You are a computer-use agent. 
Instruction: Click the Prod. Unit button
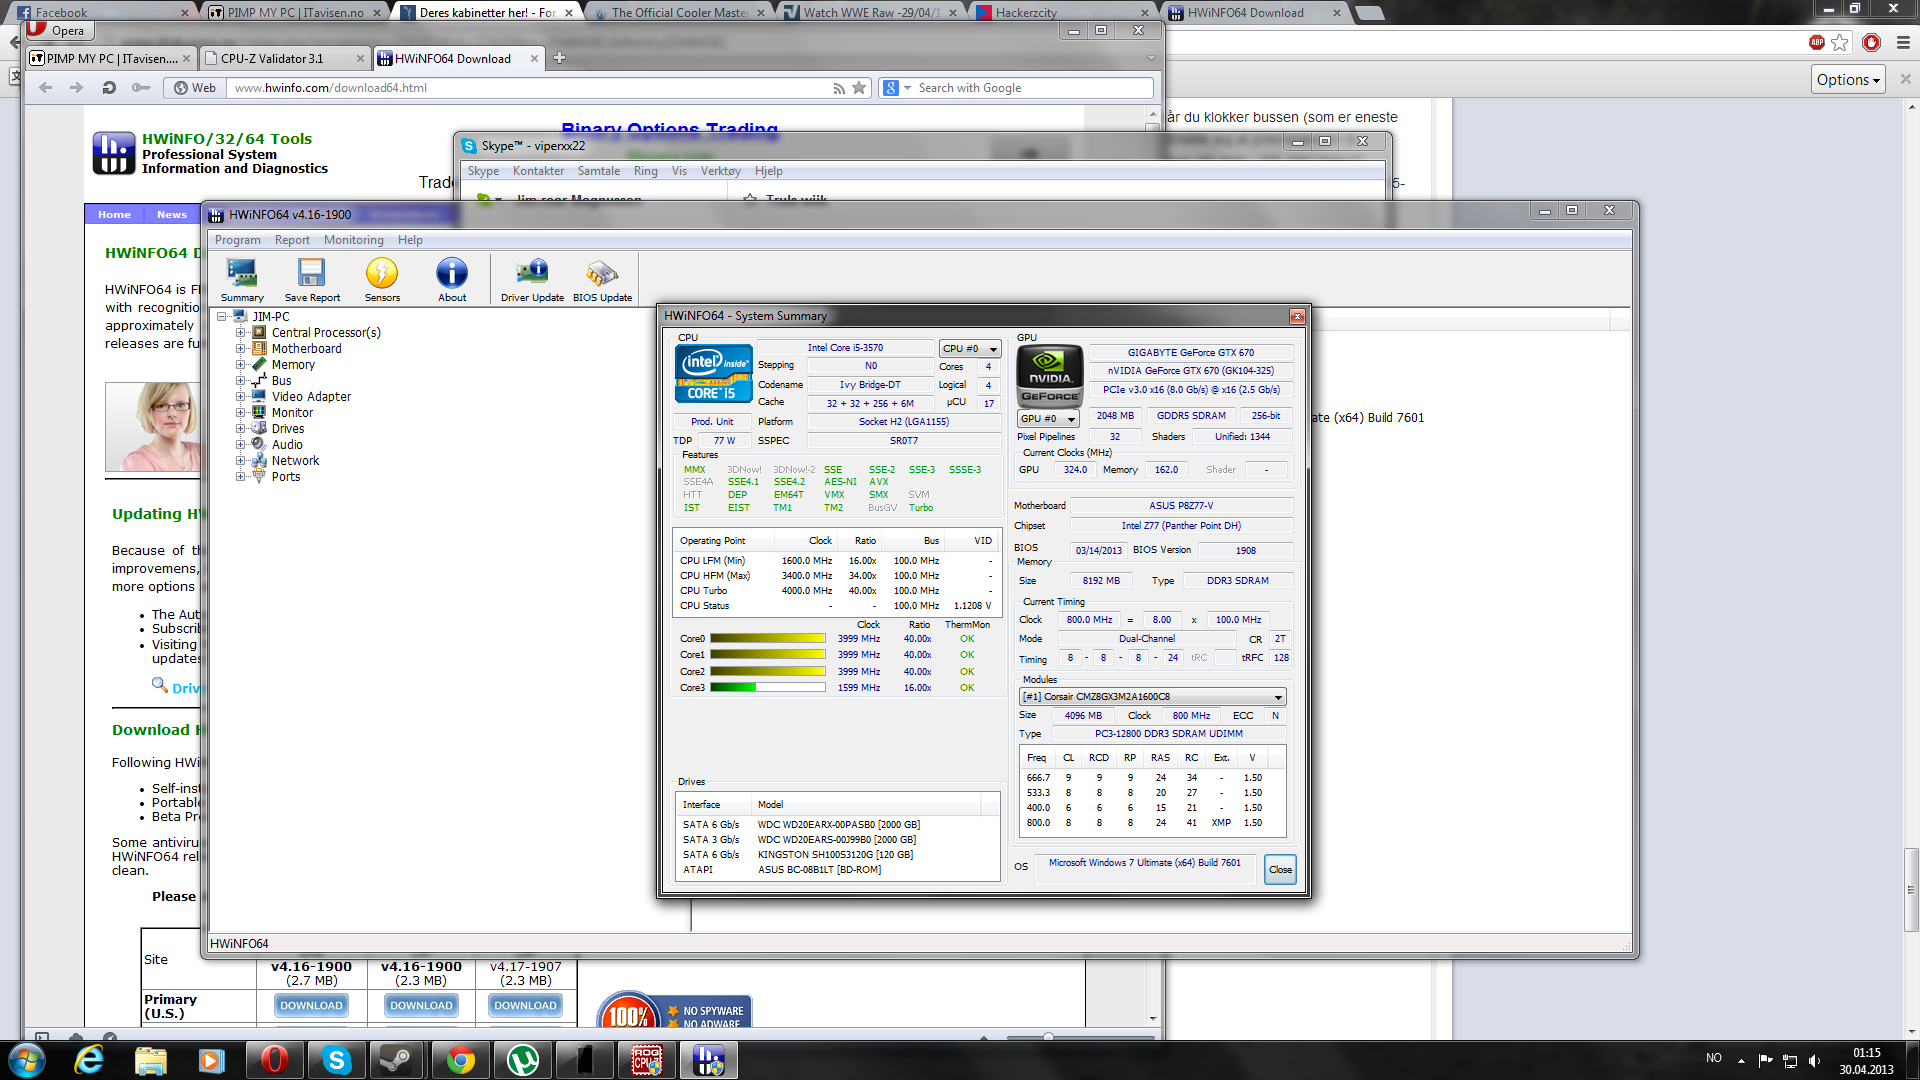click(x=712, y=422)
